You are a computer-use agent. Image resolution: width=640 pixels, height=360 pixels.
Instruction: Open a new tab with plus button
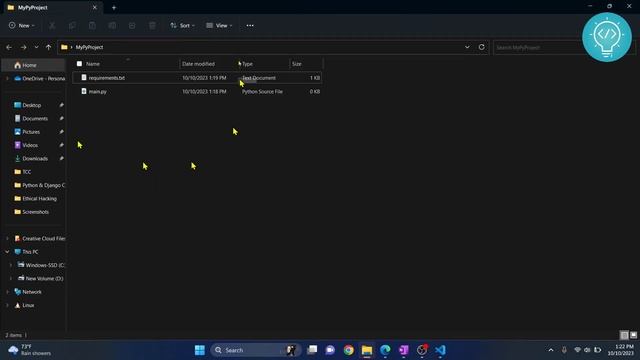point(114,7)
